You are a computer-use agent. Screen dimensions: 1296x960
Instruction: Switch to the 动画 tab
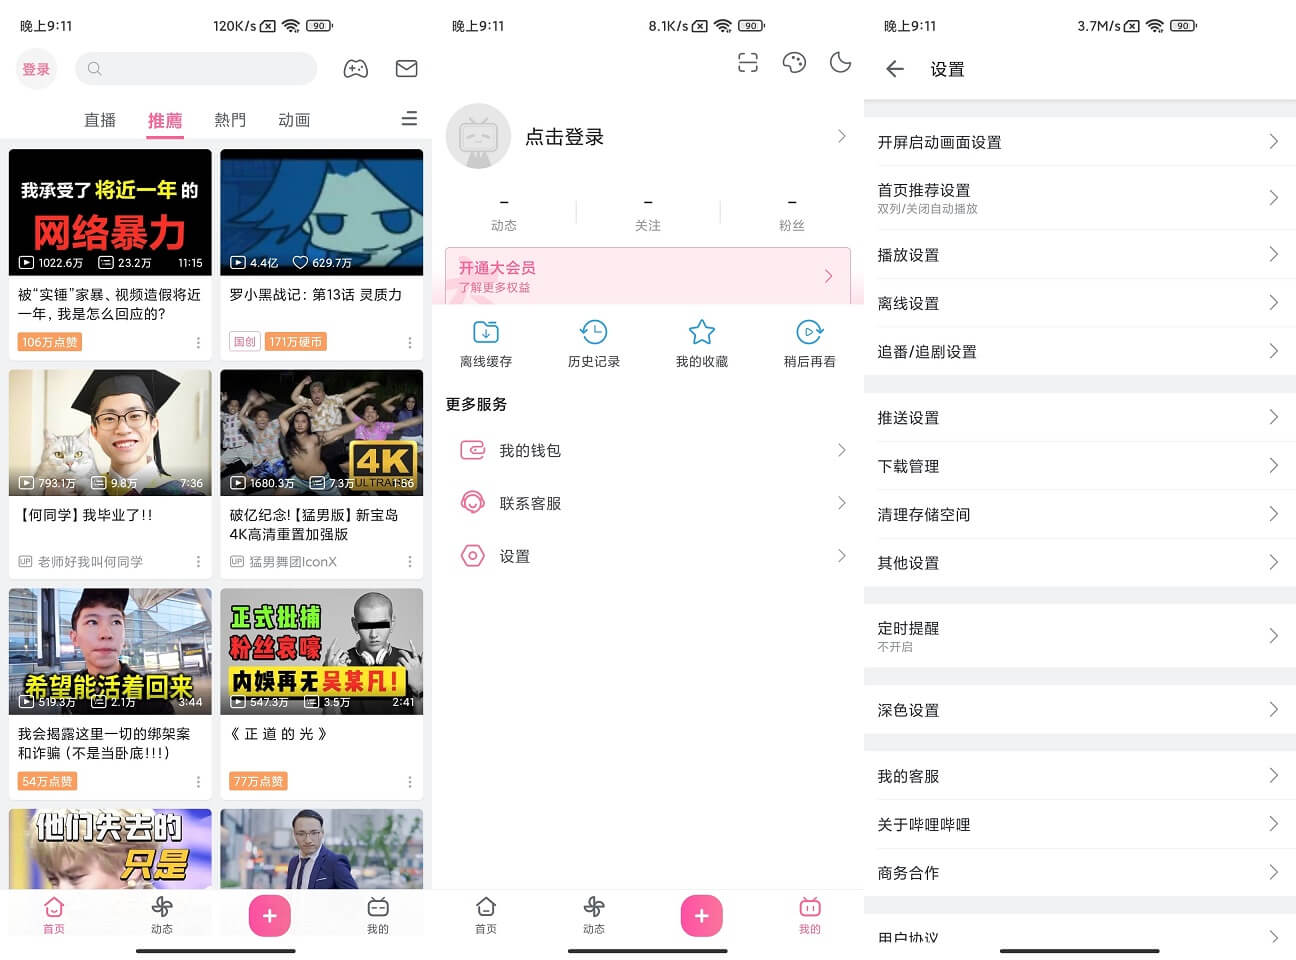pyautogui.click(x=293, y=119)
